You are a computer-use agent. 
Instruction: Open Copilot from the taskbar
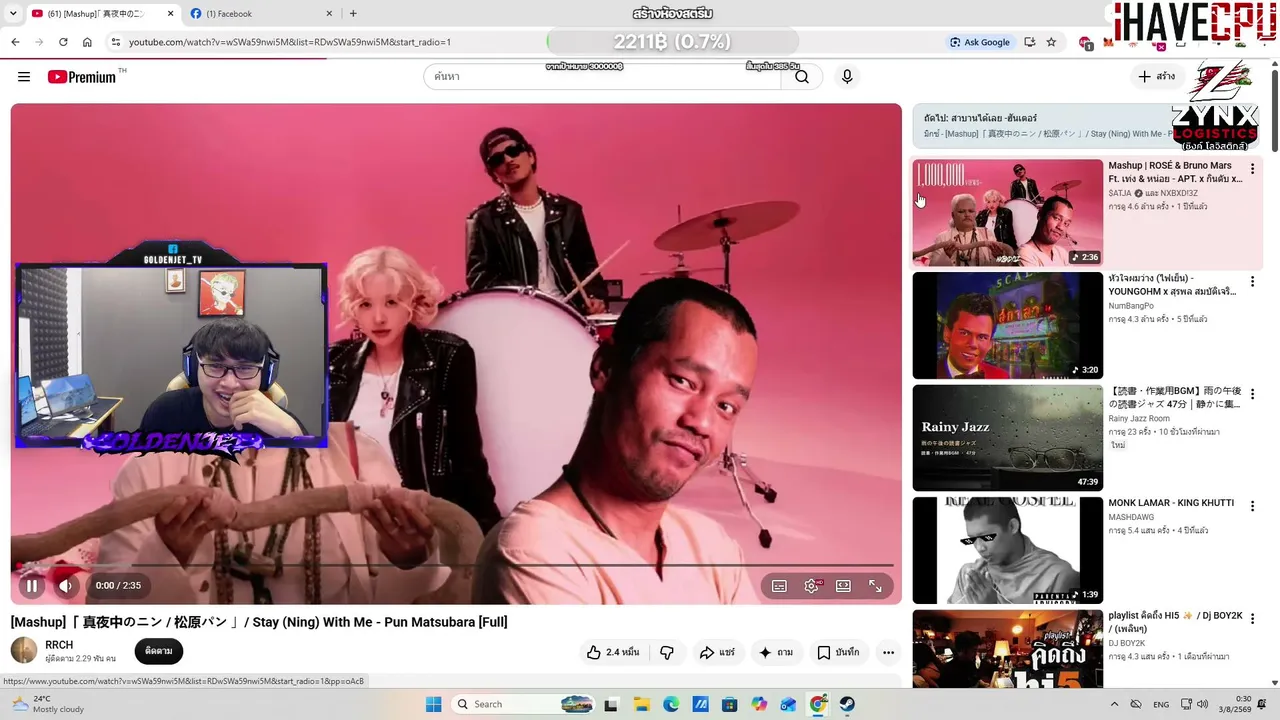pos(759,704)
